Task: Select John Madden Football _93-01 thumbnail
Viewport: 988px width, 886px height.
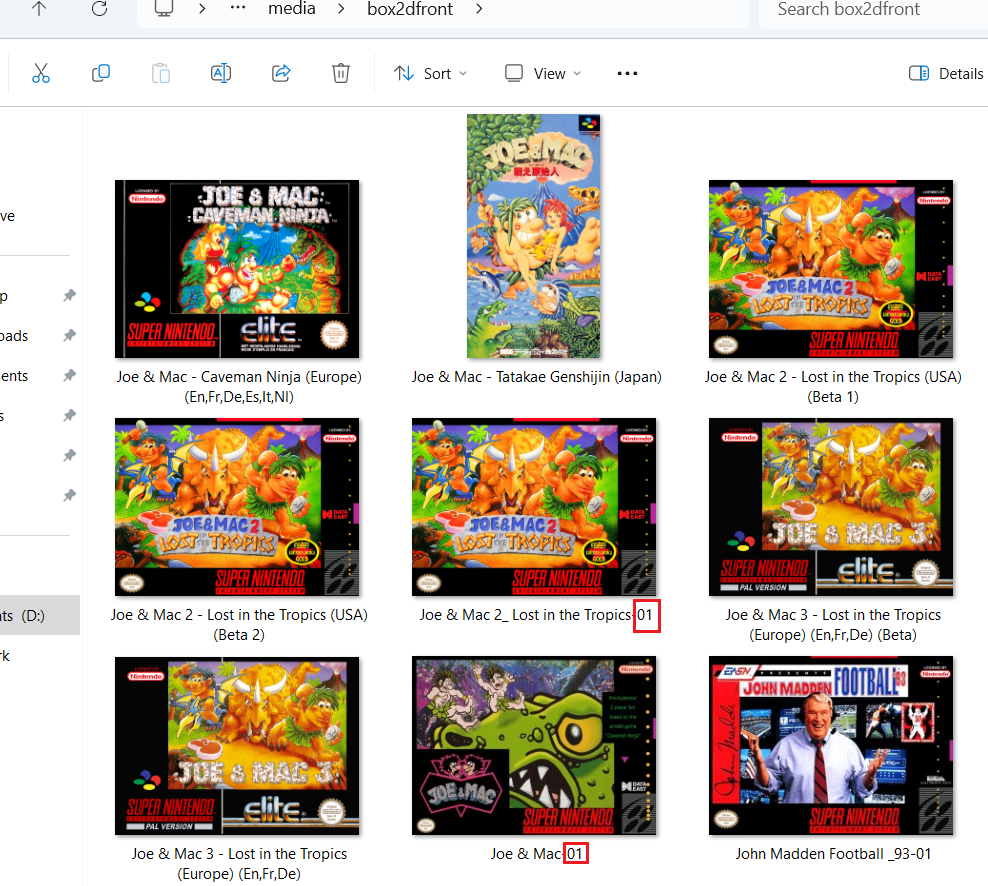Action: tap(831, 746)
